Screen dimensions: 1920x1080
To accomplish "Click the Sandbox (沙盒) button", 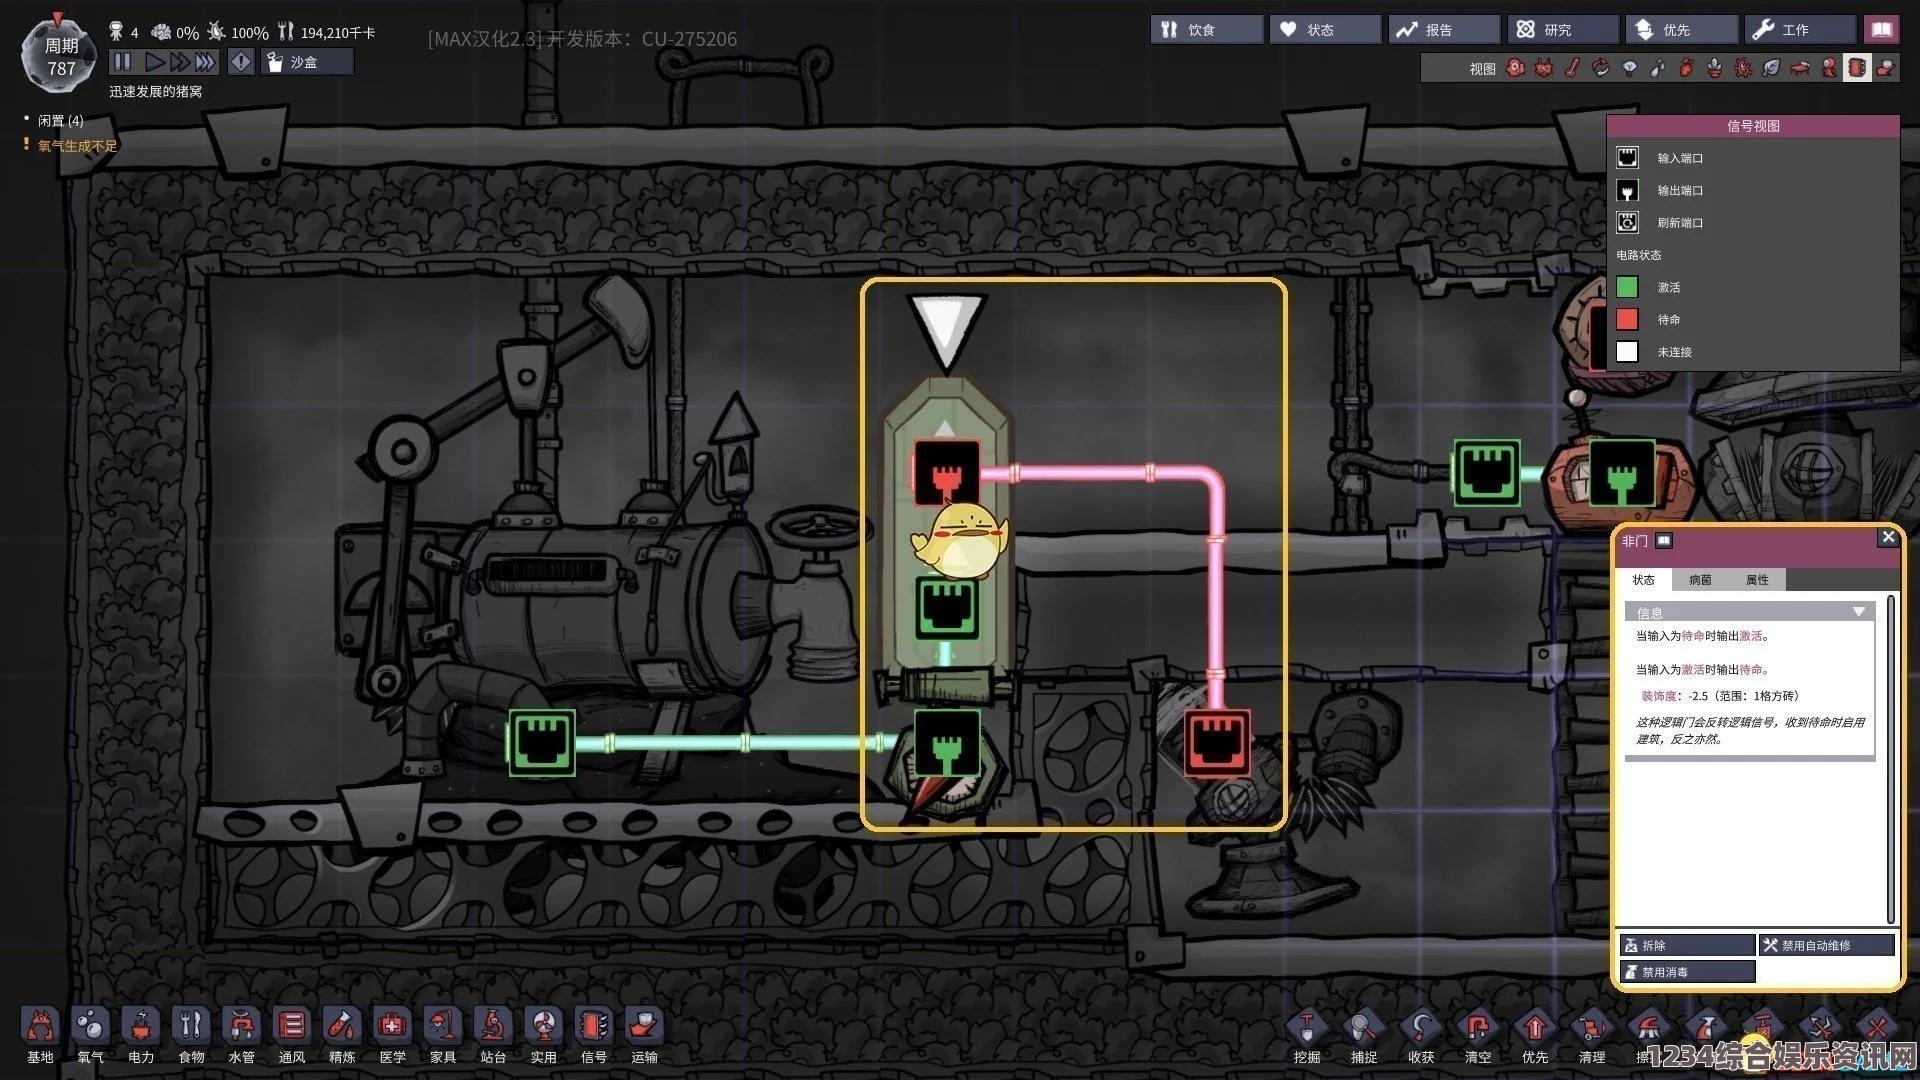I will 307,62.
